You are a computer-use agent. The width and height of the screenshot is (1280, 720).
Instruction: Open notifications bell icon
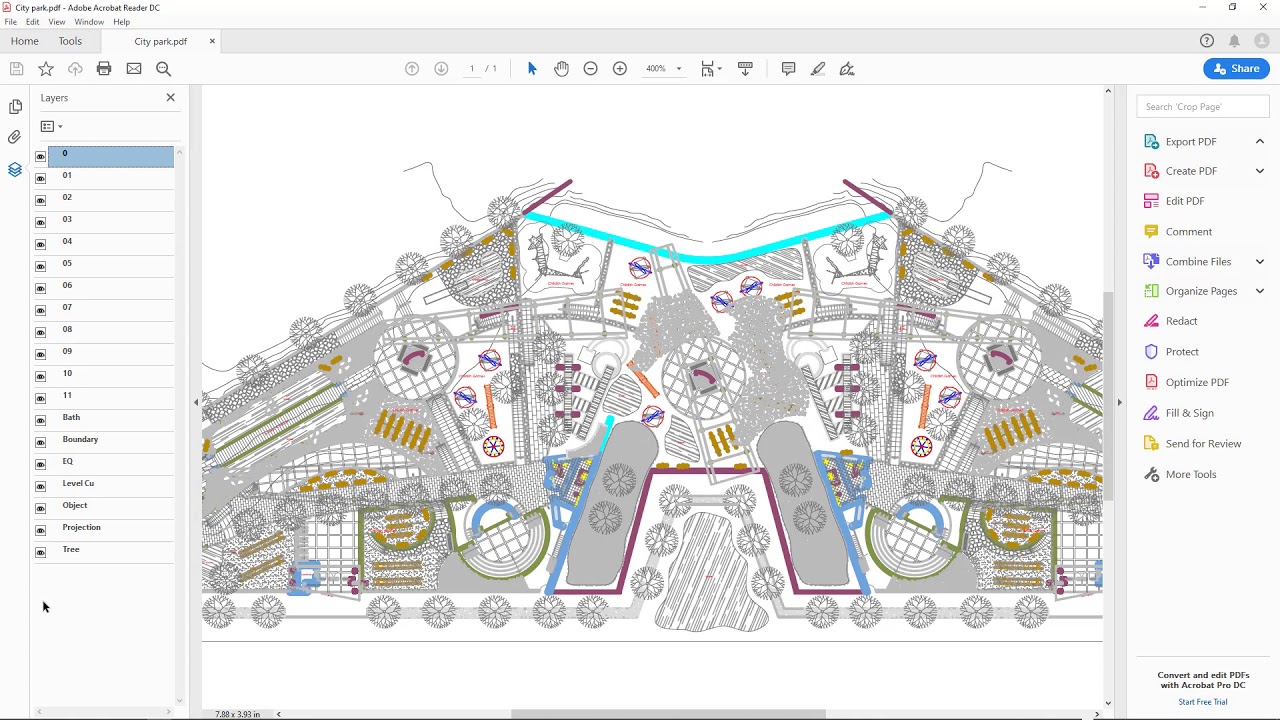tap(1235, 41)
